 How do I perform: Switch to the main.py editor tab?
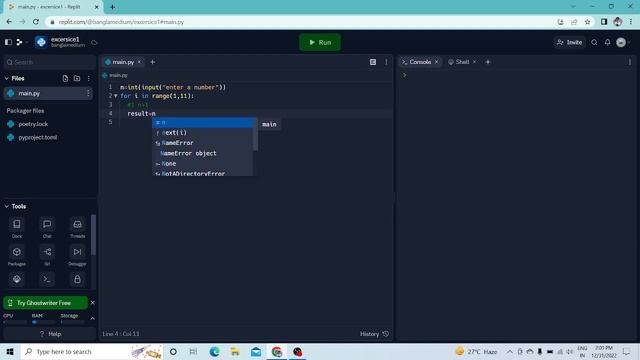[x=123, y=62]
